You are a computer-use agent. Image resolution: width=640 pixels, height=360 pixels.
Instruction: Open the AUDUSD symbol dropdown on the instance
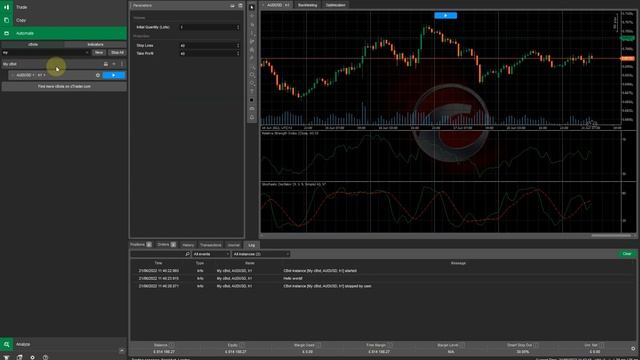point(25,75)
